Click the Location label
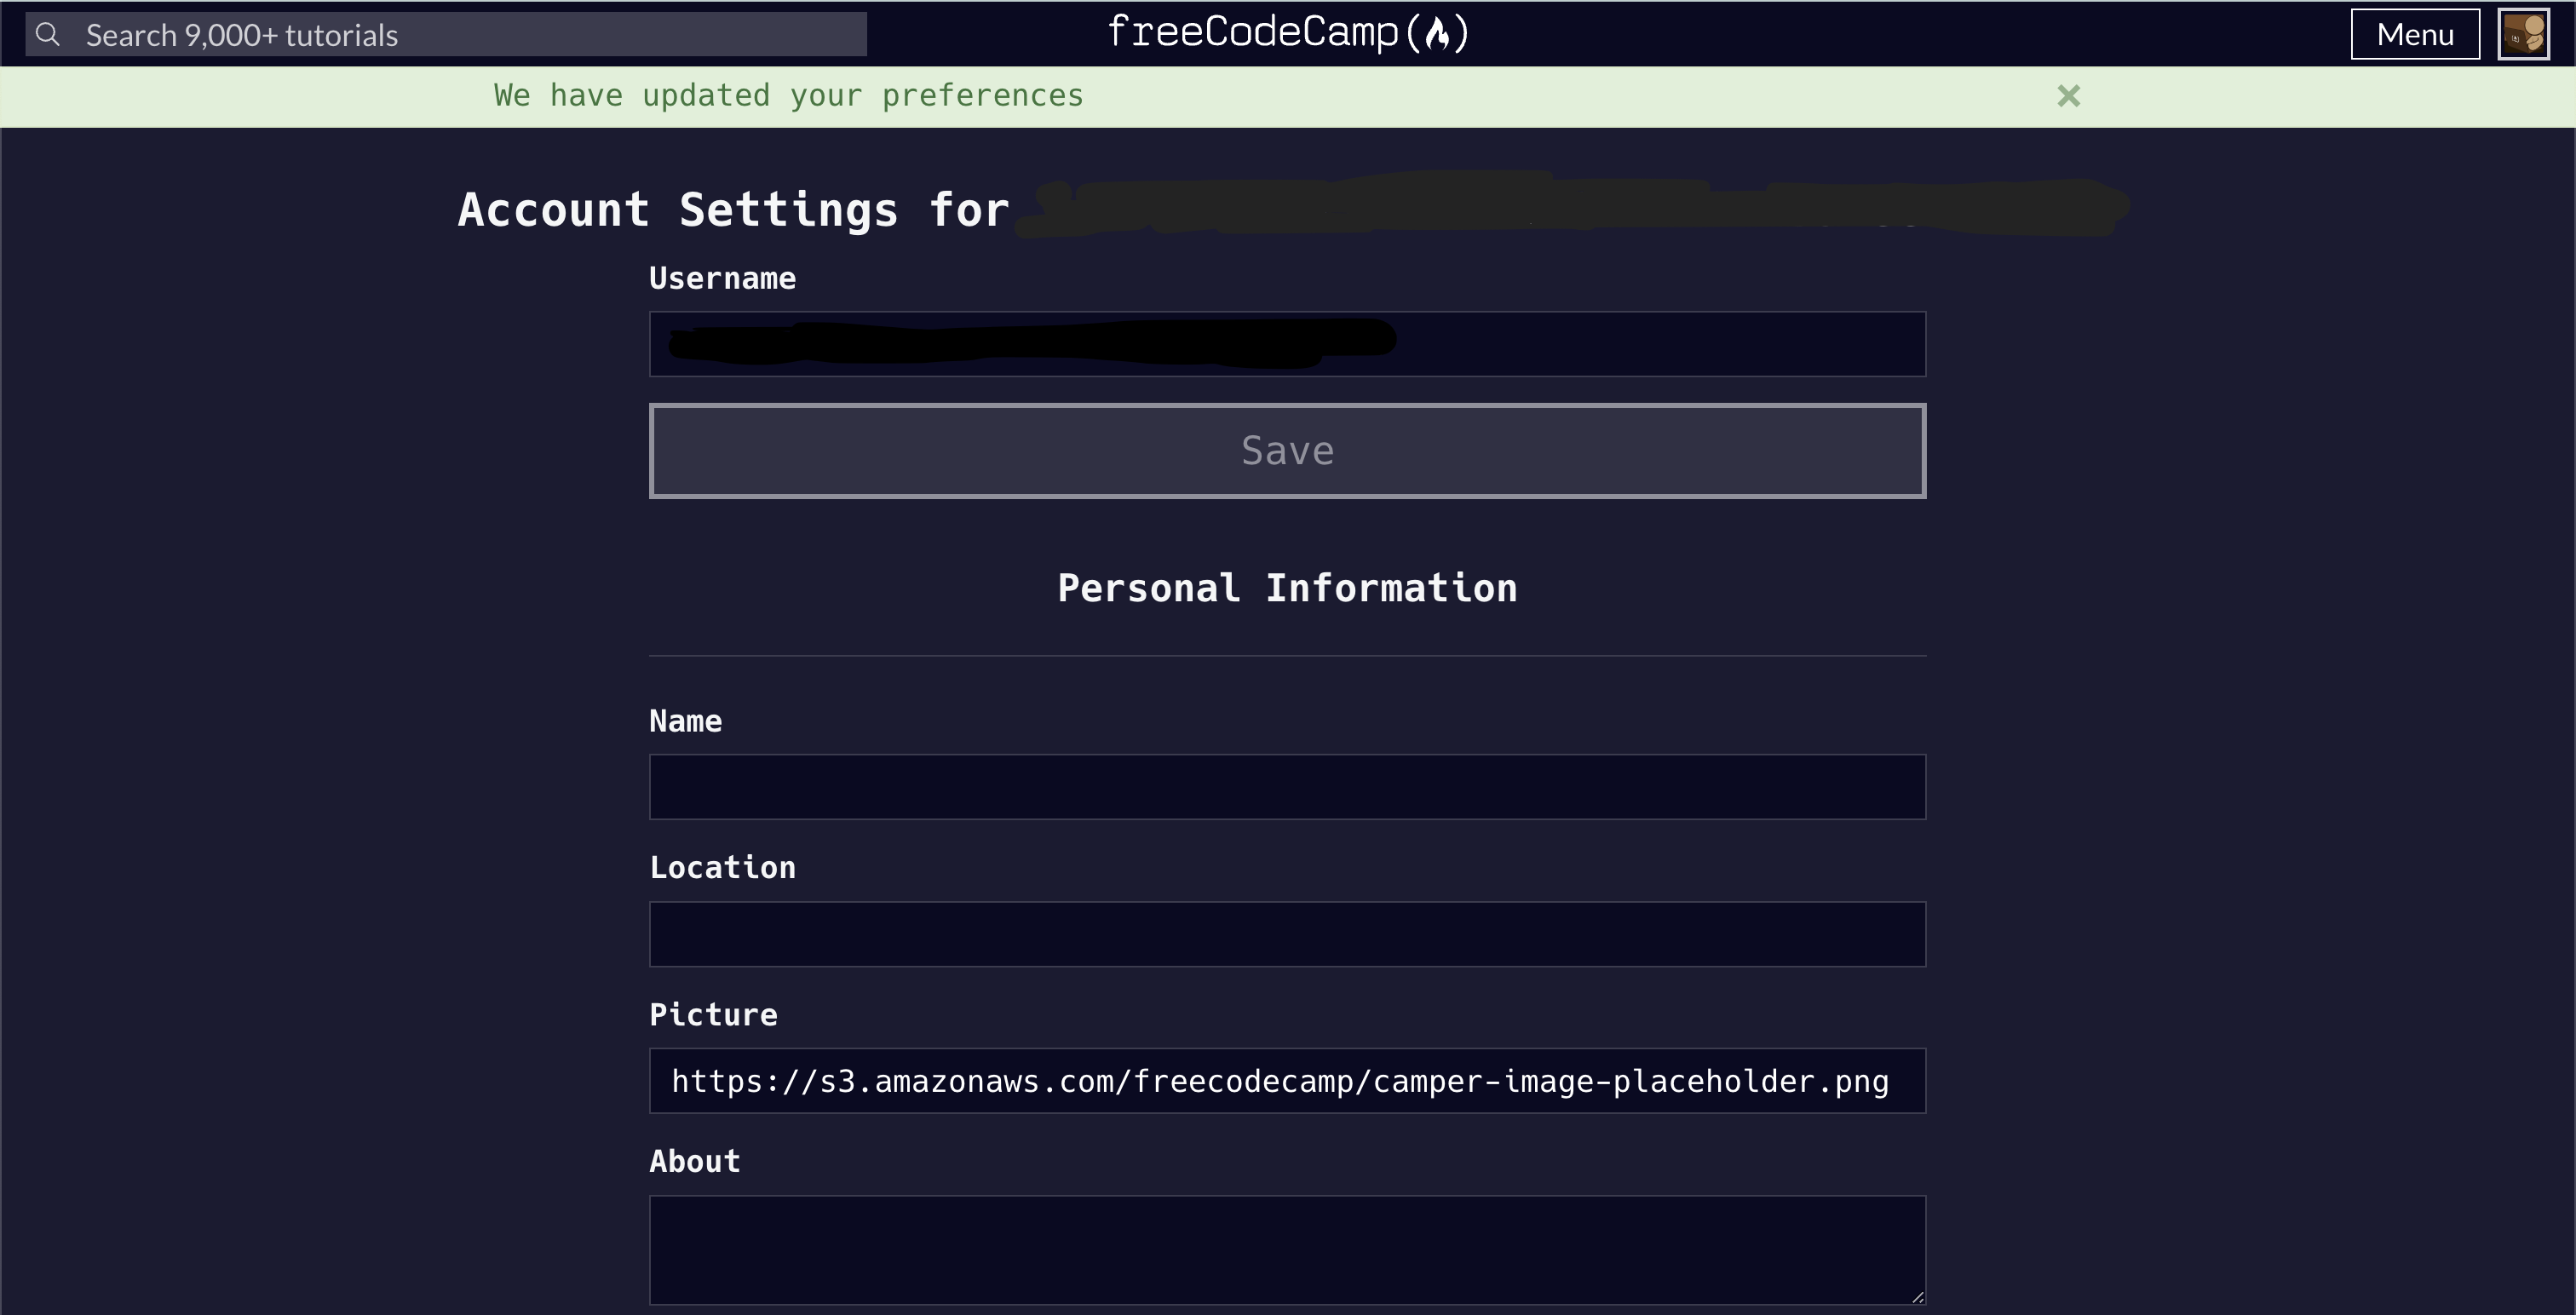2576x1315 pixels. [723, 867]
